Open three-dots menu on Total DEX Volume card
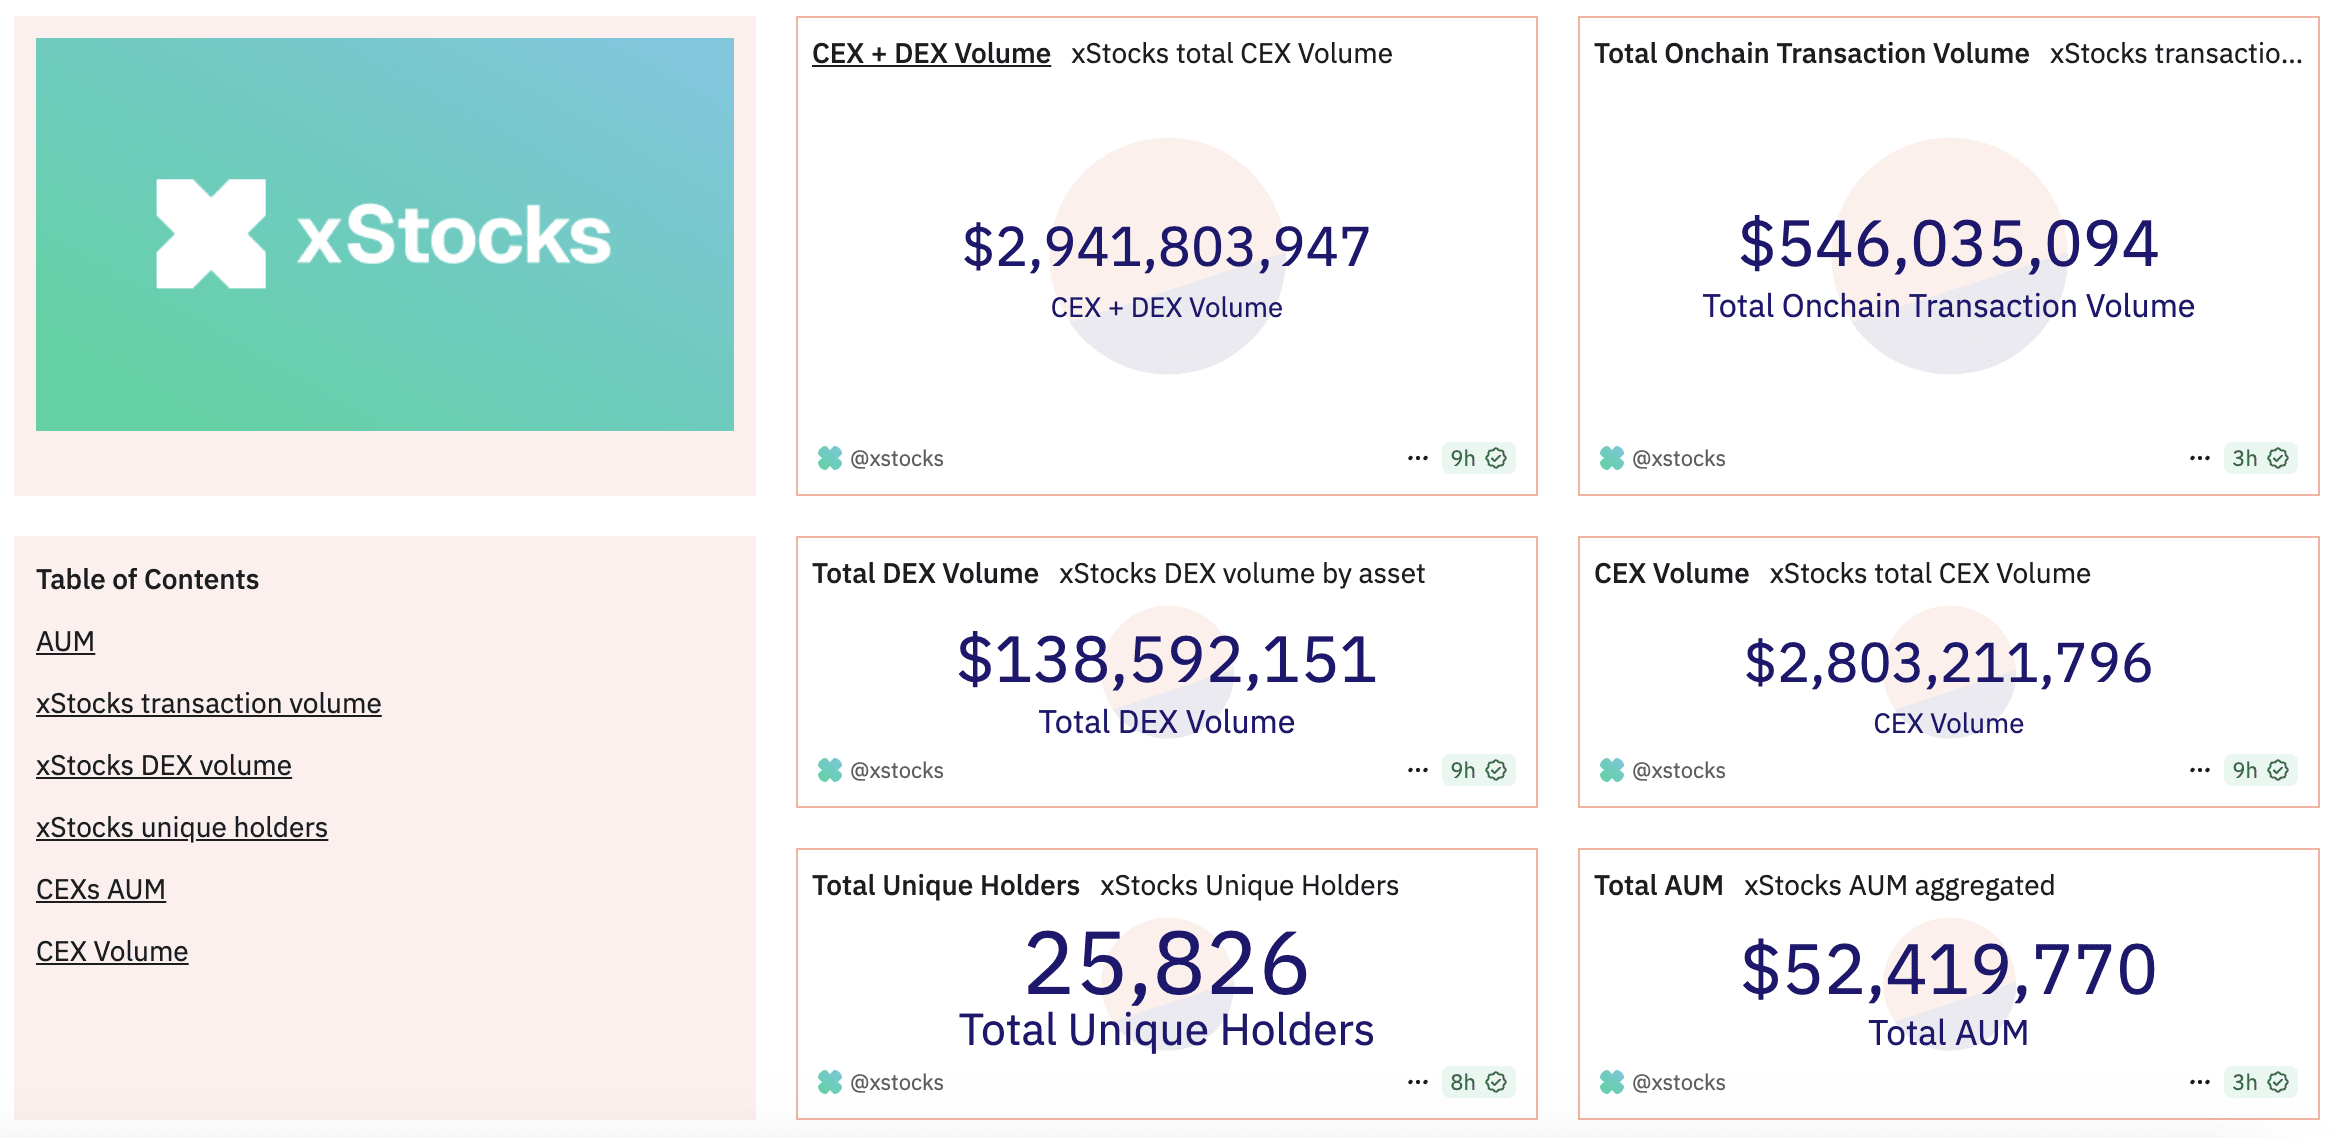Image resolution: width=2334 pixels, height=1138 pixels. (x=1417, y=770)
